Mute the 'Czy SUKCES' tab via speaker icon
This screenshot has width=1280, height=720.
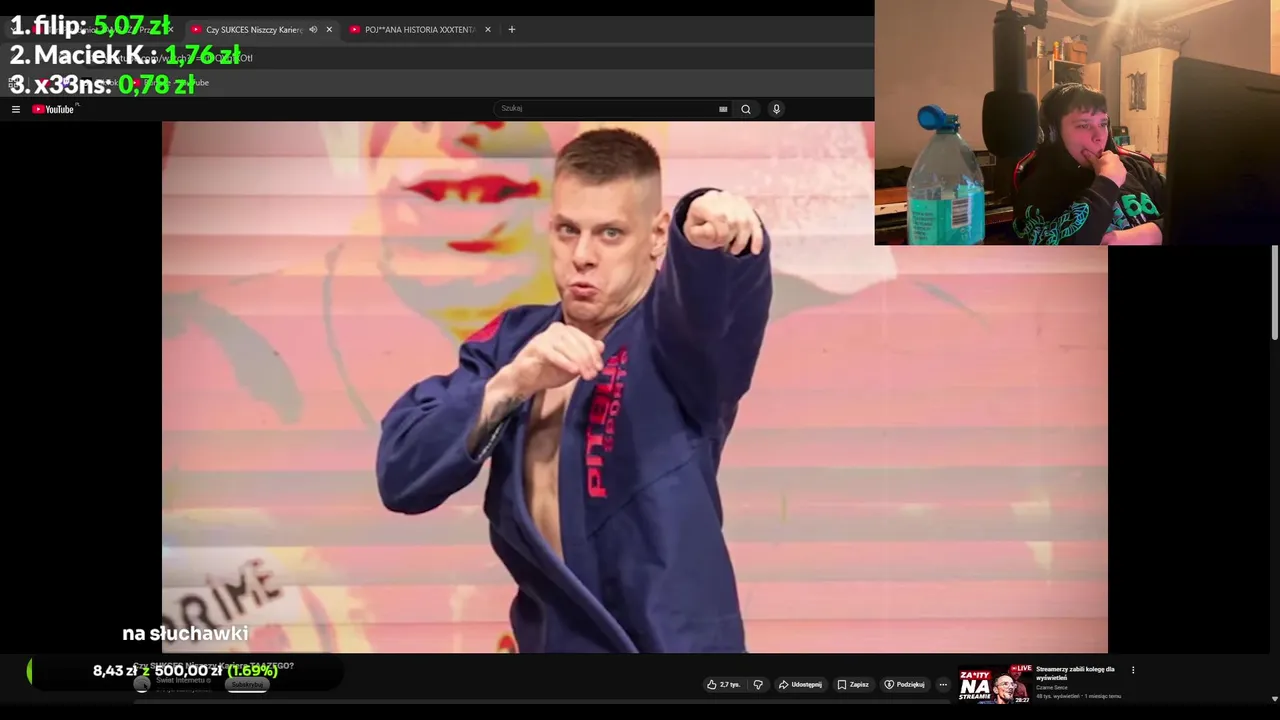point(313,30)
